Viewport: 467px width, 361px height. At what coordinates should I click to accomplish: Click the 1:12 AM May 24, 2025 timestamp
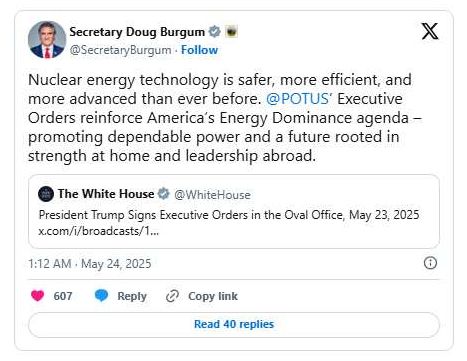tap(90, 264)
